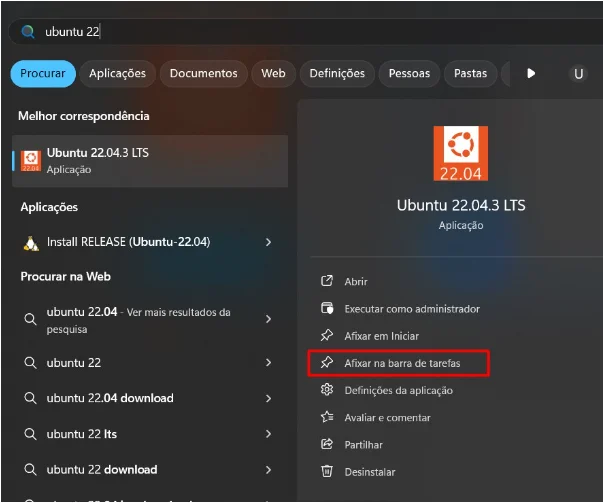Click the pin icon for Afixar em Iniciar
This screenshot has height=503, width=603.
(327, 335)
